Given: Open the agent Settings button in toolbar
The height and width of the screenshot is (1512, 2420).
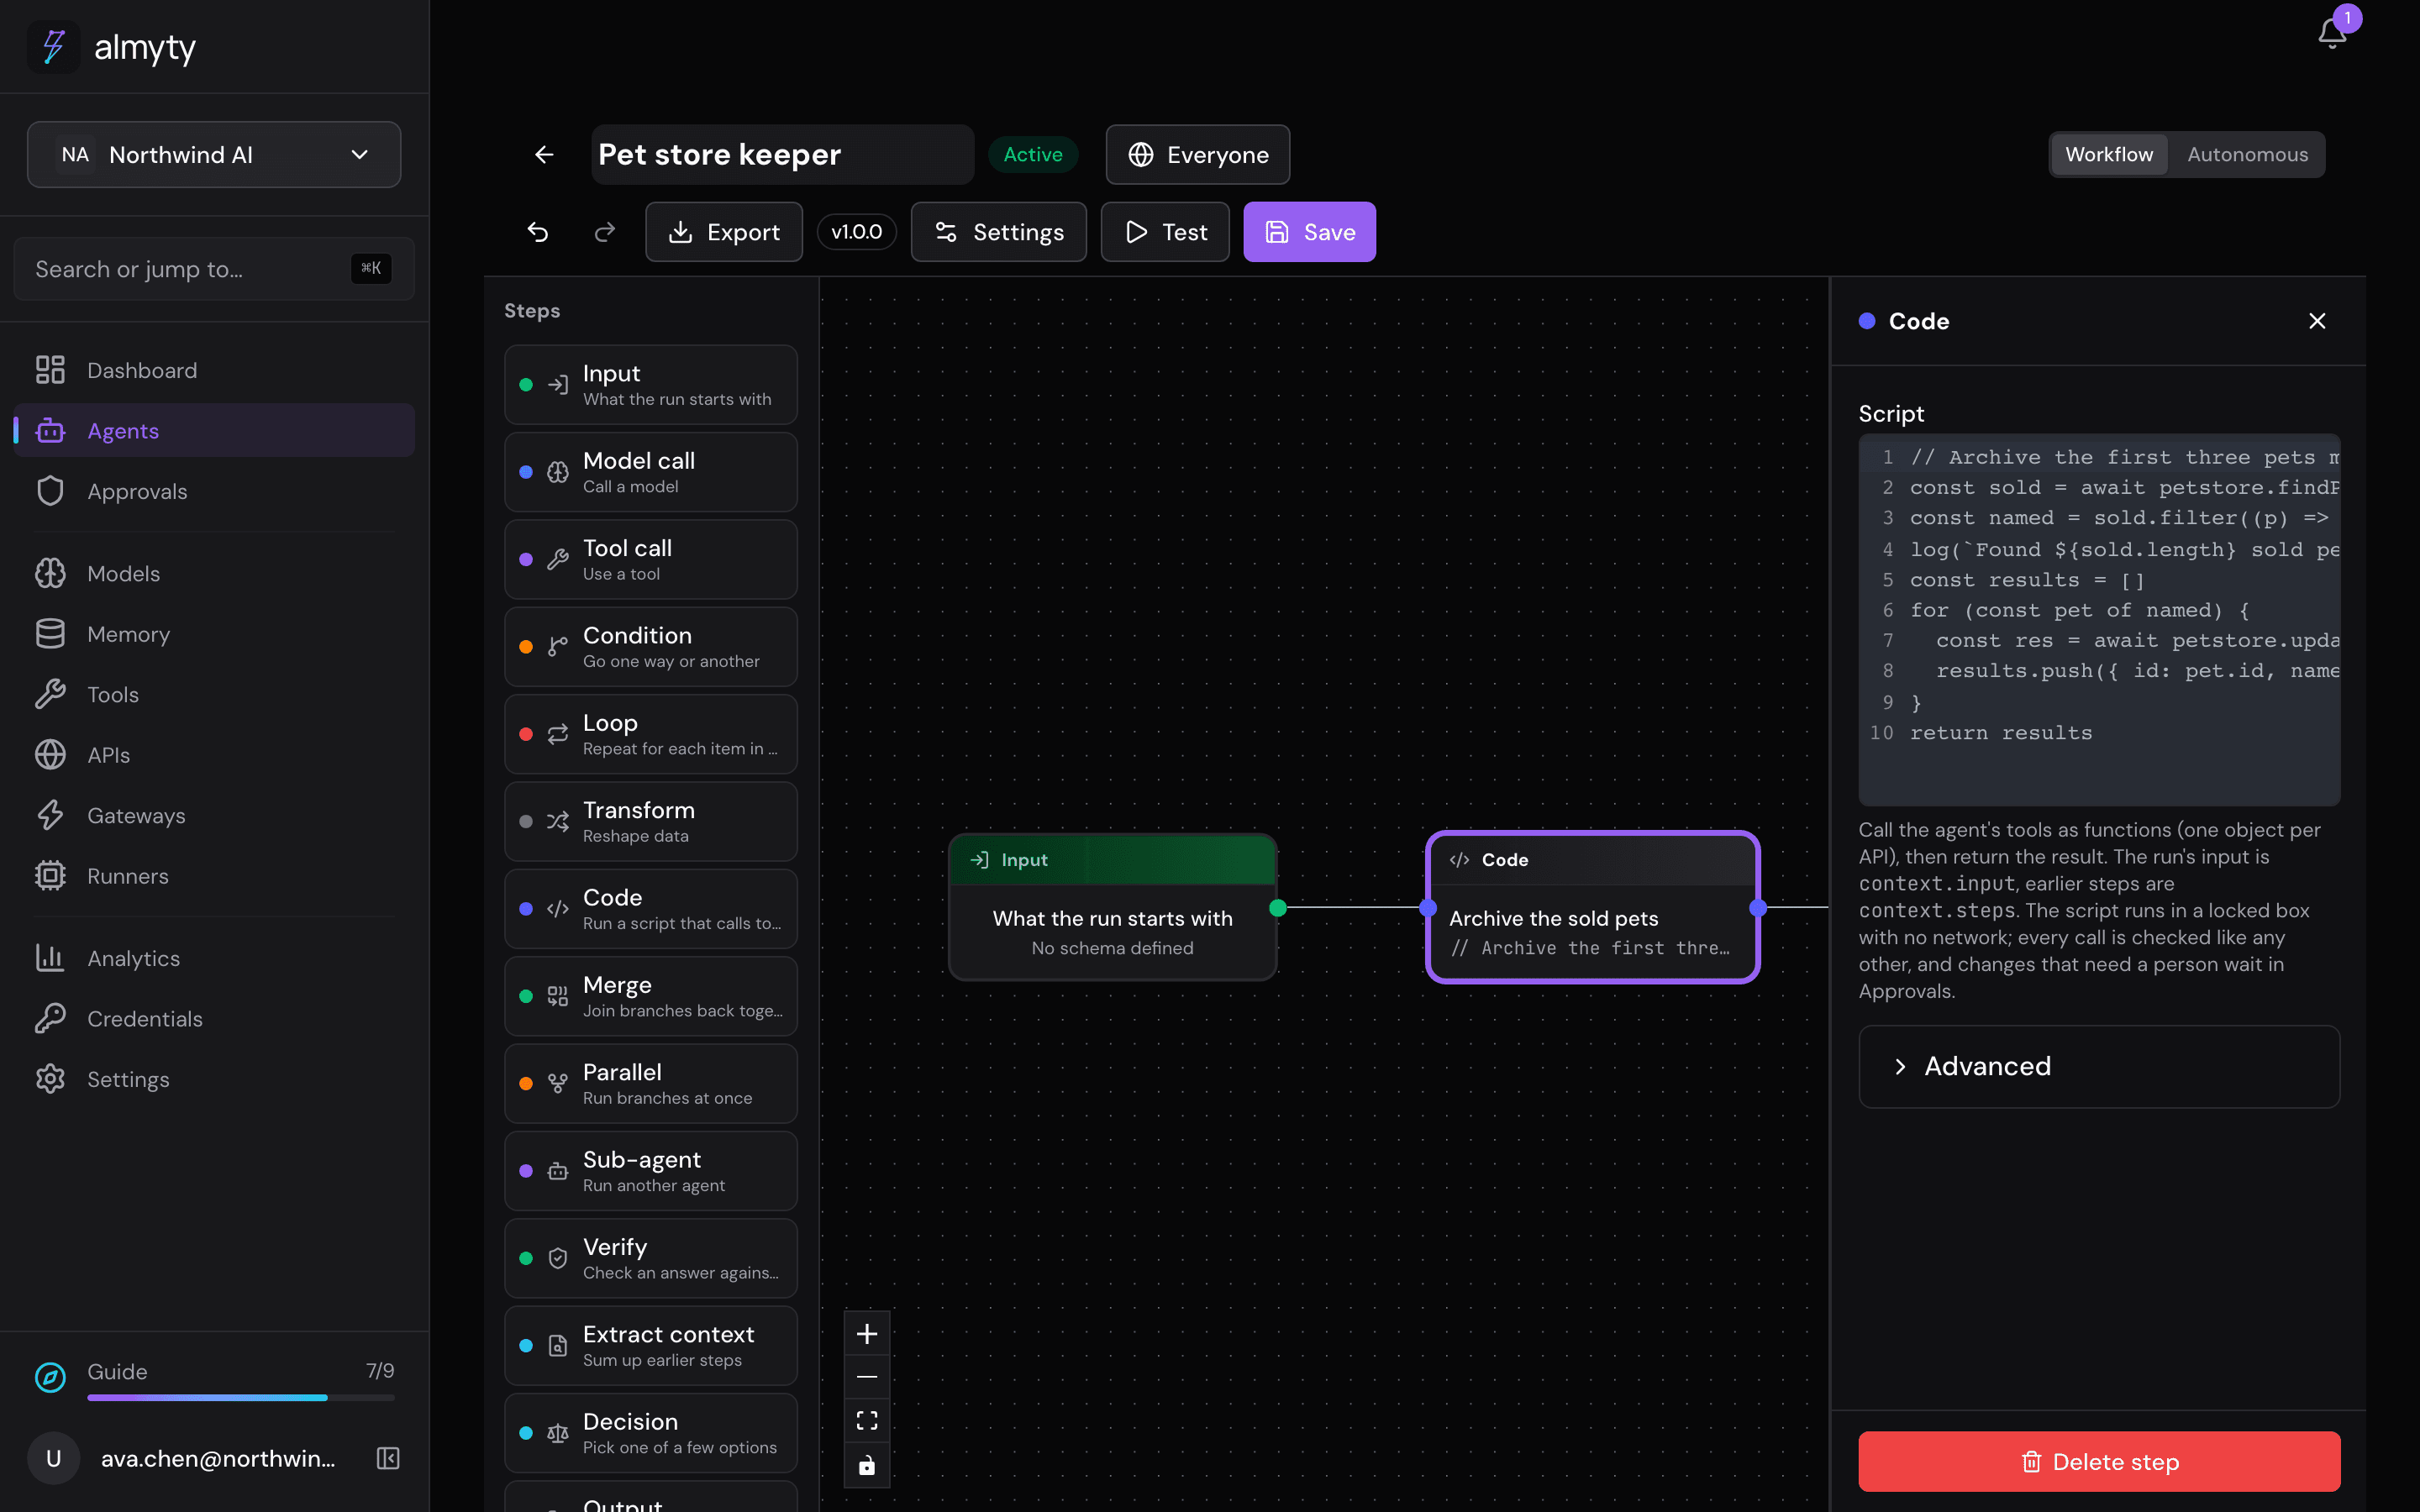Looking at the screenshot, I should click(998, 232).
